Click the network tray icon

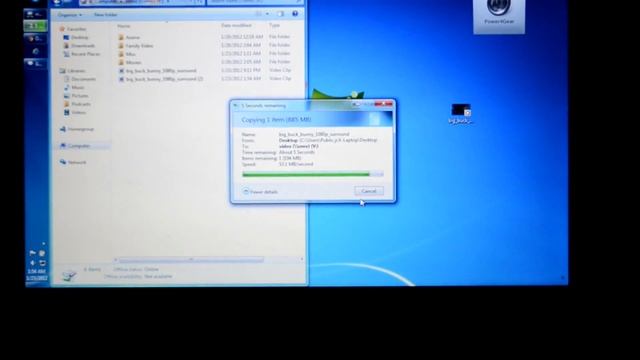click(x=42, y=263)
